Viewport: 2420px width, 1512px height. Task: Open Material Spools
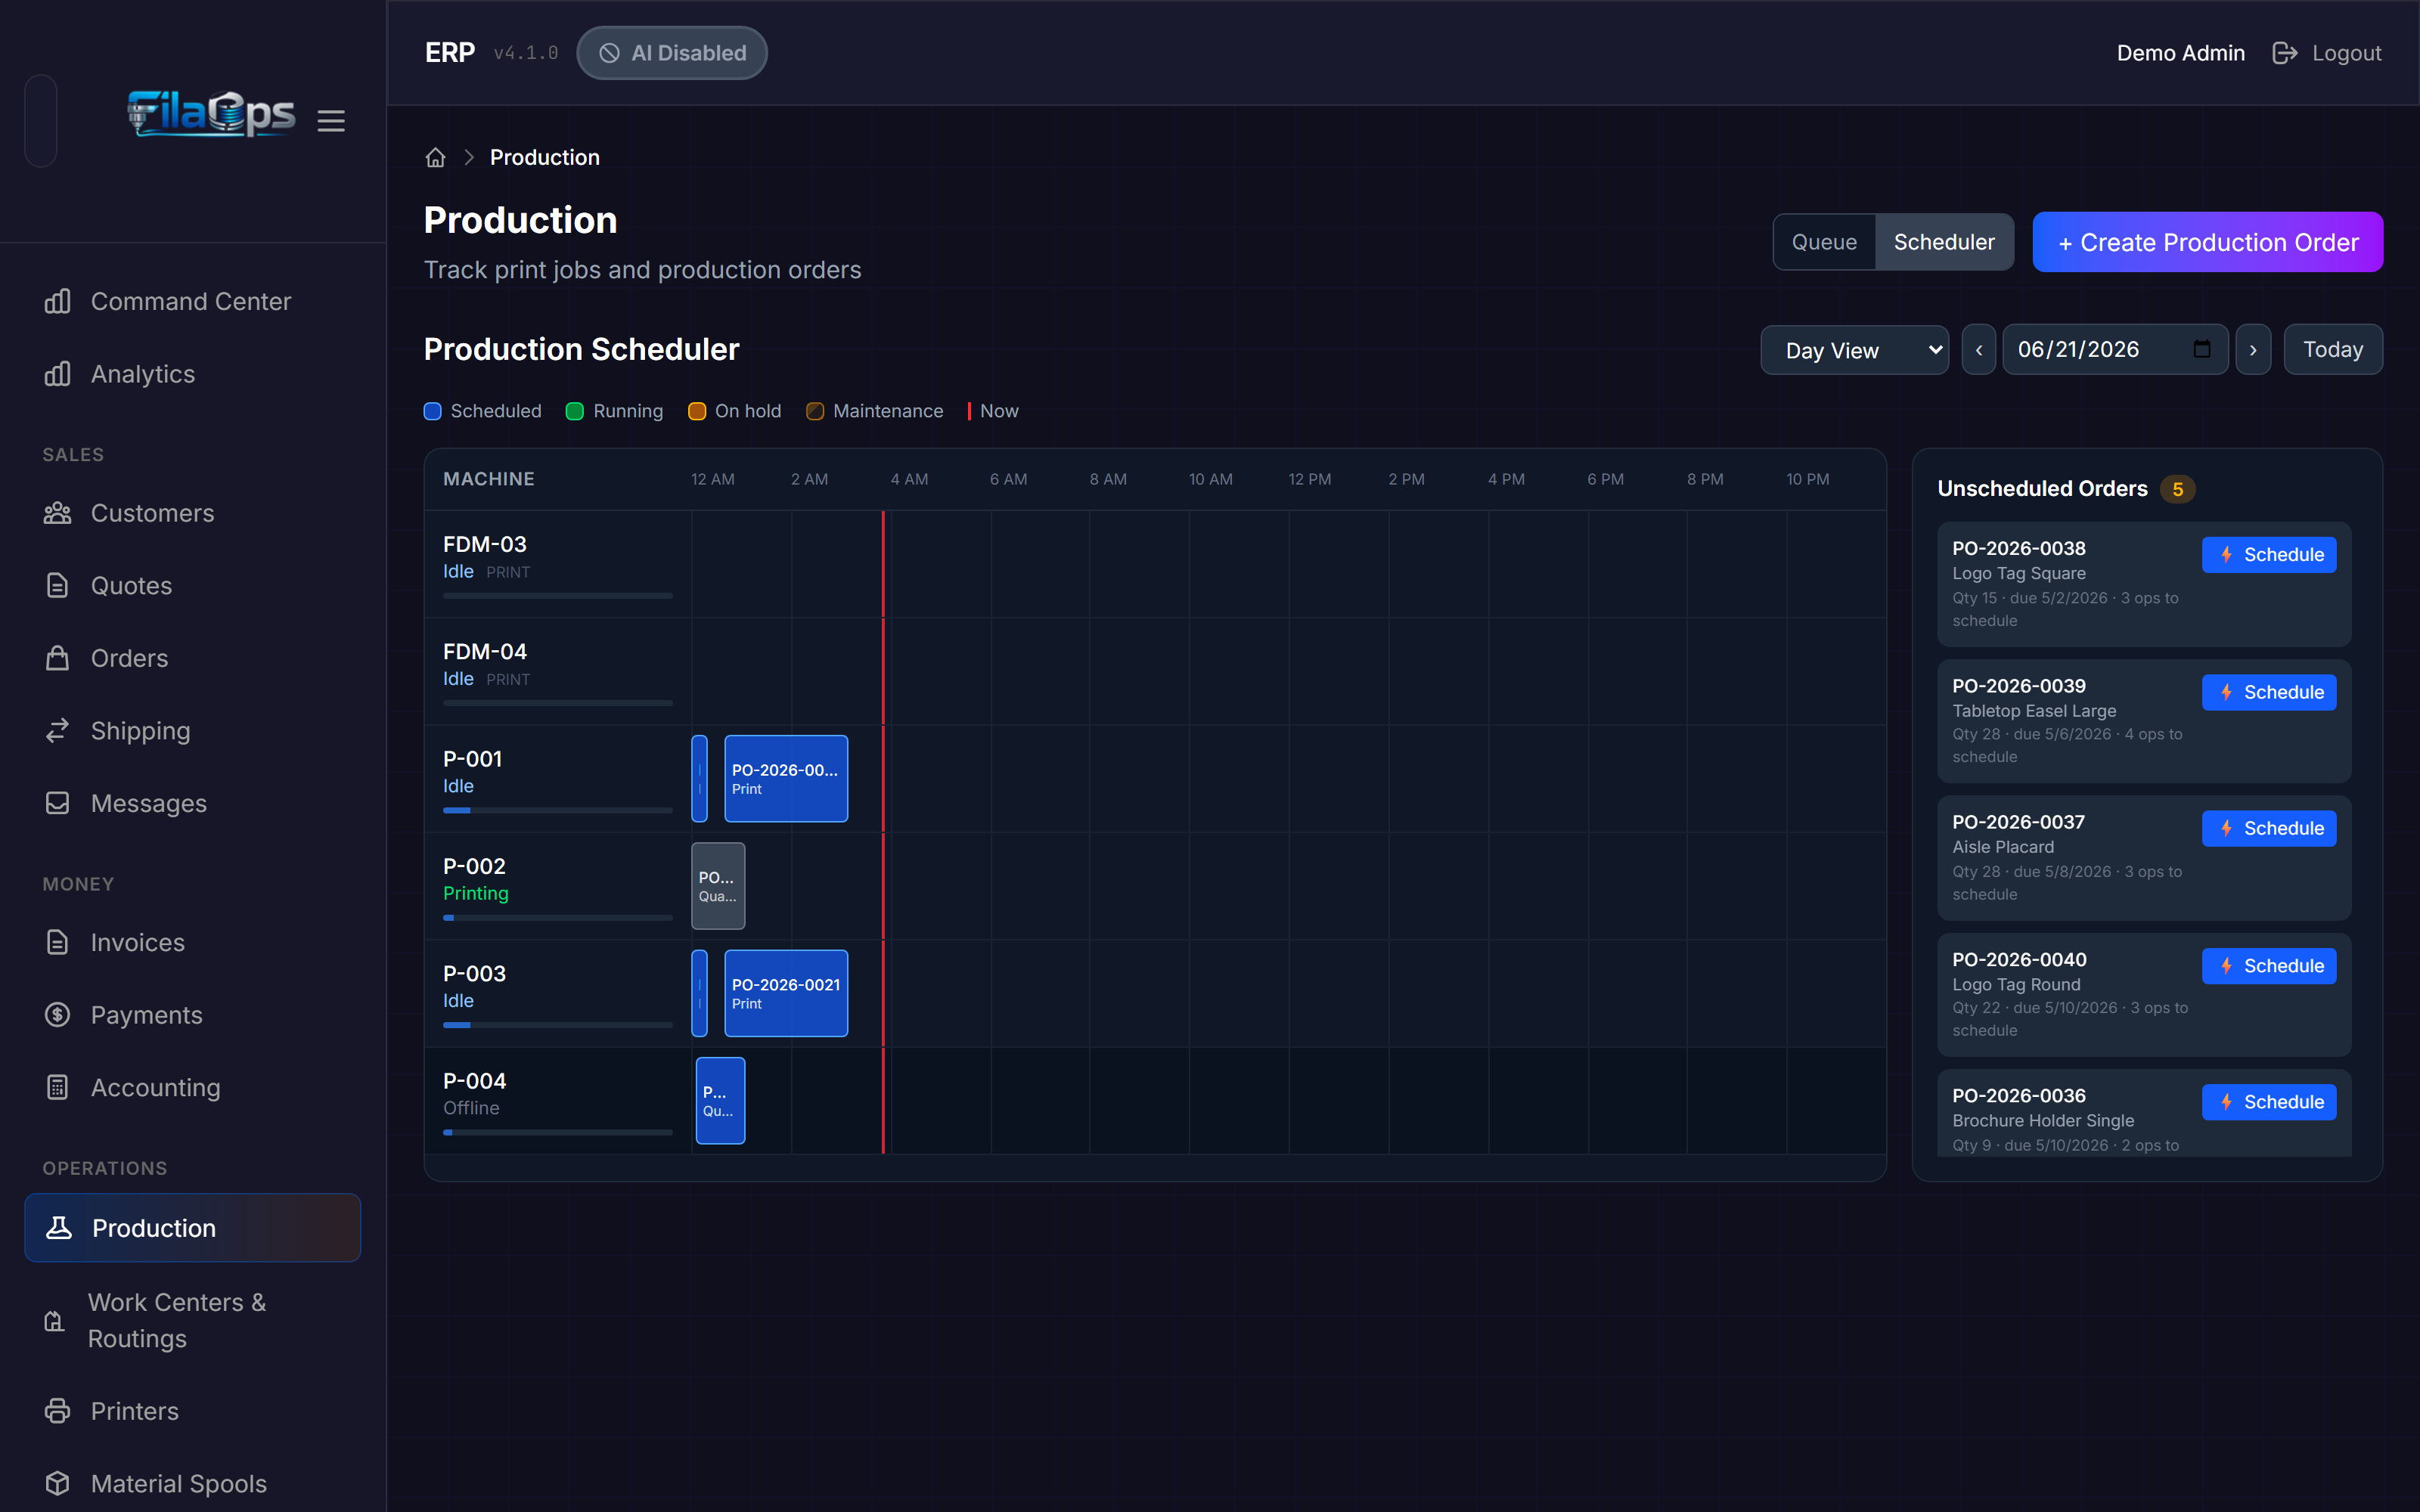193,1483
